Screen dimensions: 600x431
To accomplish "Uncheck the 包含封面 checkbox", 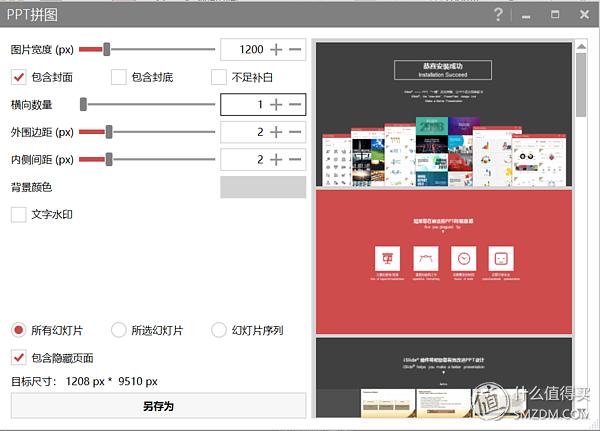I will (x=18, y=77).
